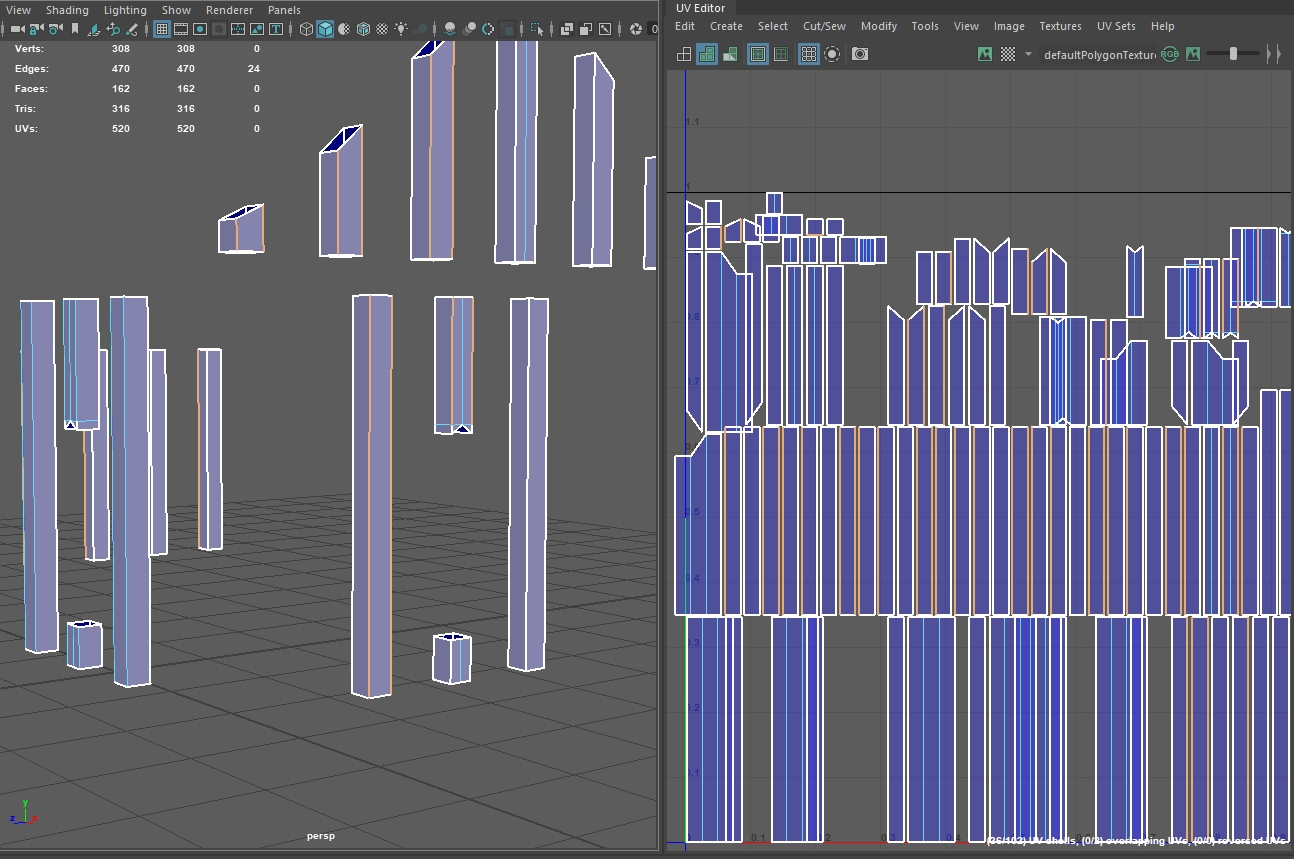Viewport: 1294px width, 859px height.
Task: Open defaultPolygonTexture selection field
Action: [x=1098, y=54]
